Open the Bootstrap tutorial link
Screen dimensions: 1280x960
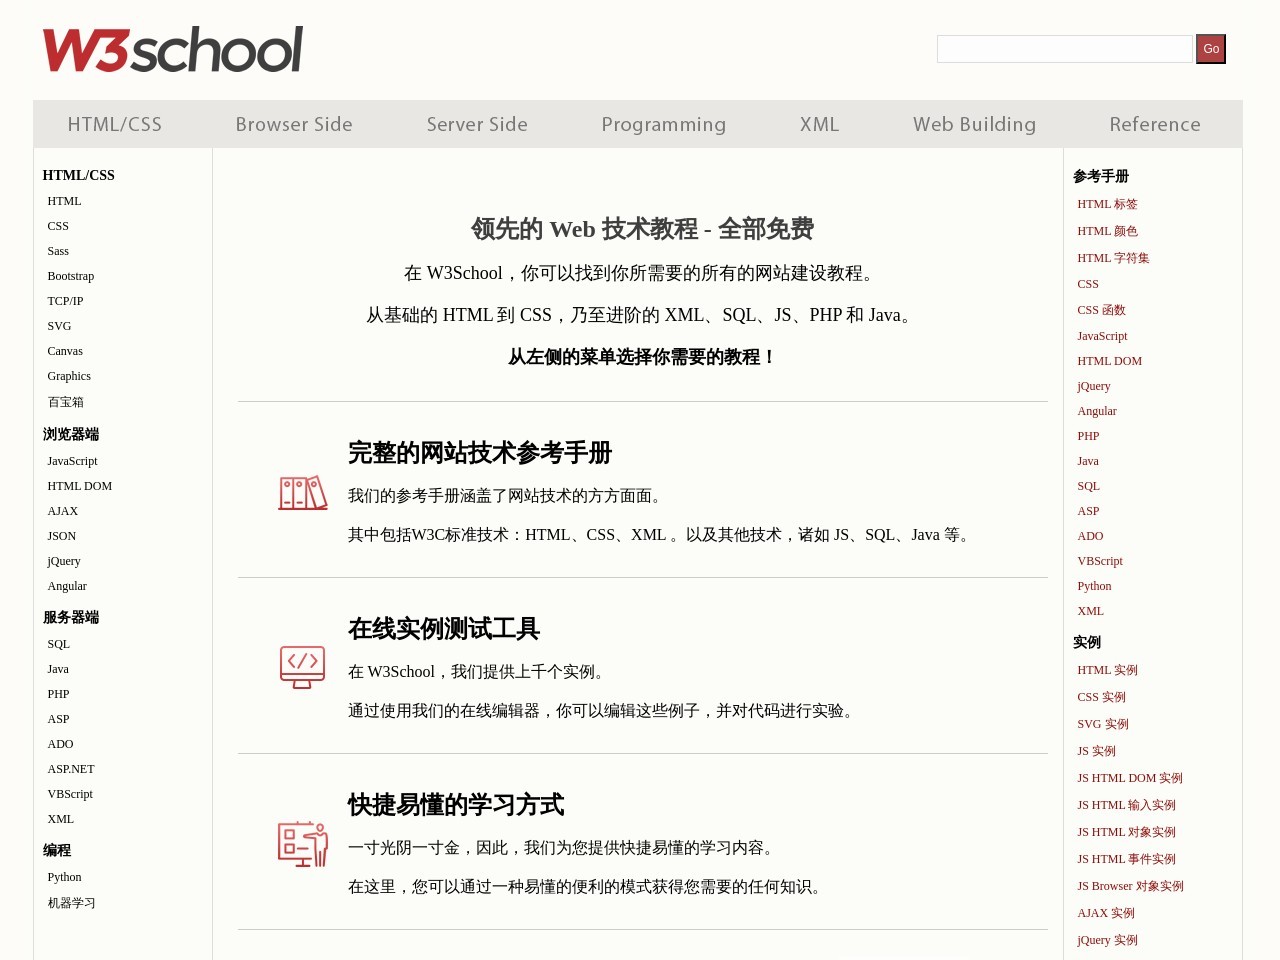click(x=71, y=276)
